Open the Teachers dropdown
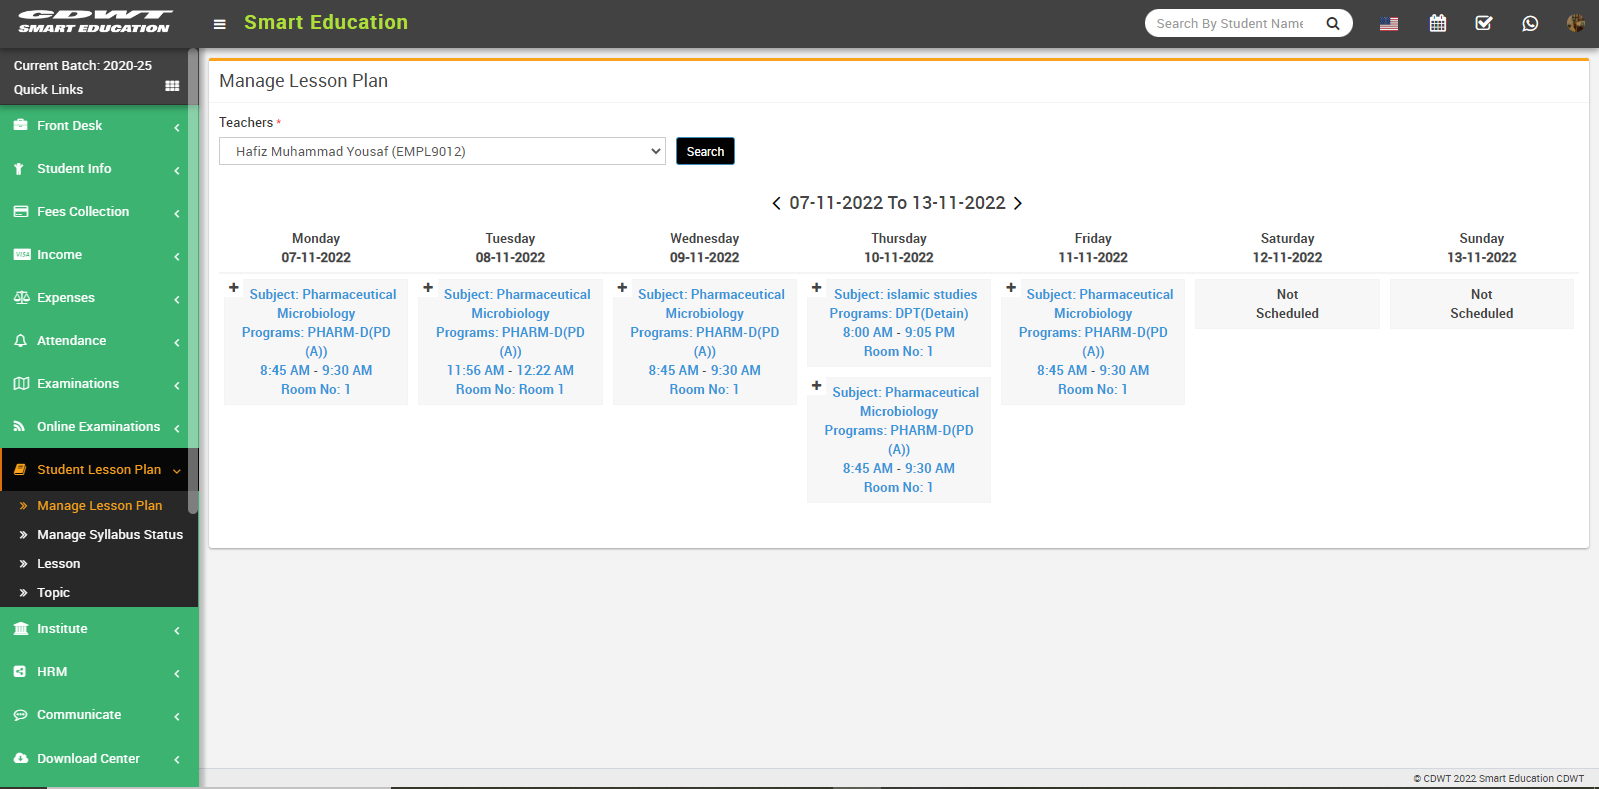The width and height of the screenshot is (1599, 789). [442, 151]
